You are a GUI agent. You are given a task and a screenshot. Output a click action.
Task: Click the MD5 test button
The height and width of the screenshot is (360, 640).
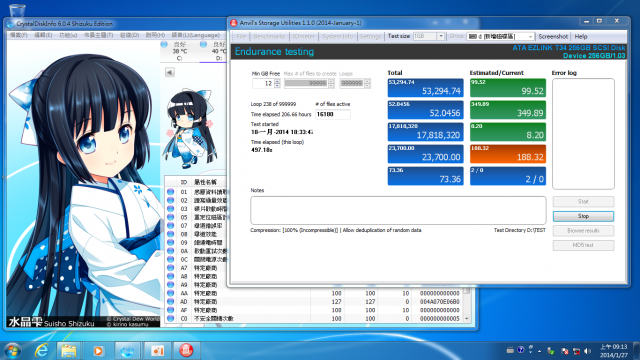click(x=583, y=245)
